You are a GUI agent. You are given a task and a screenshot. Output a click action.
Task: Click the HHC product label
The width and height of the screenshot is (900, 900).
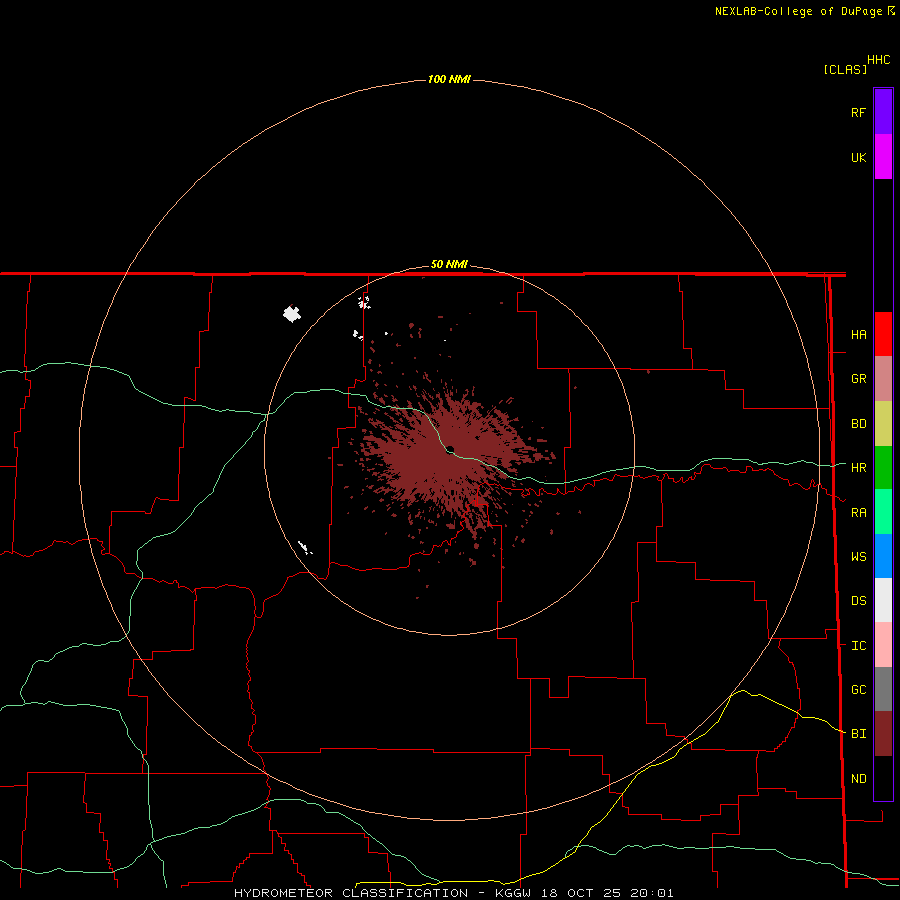click(x=878, y=60)
